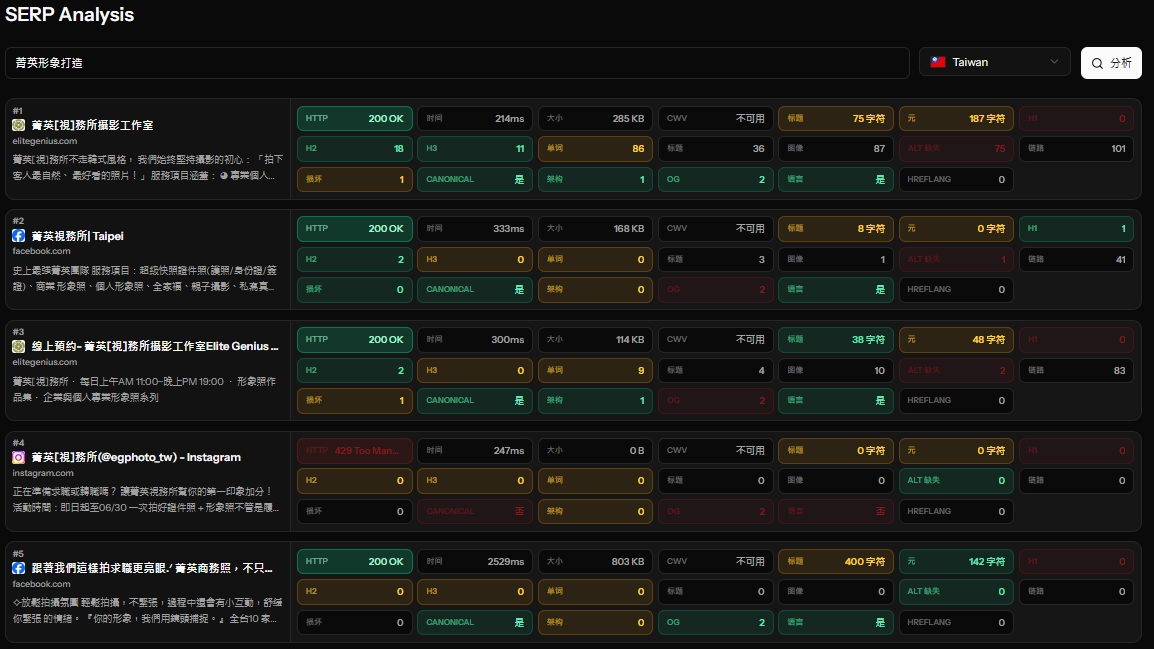Click H3 11 cell in result #1
This screenshot has width=1154, height=649.
[475, 149]
